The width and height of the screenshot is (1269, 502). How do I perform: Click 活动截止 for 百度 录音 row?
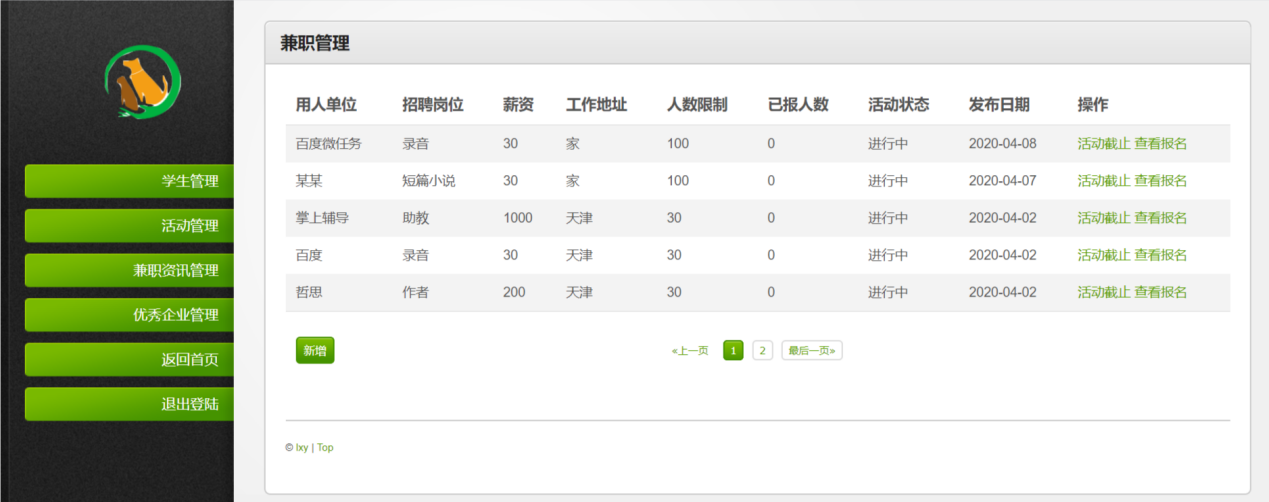click(1103, 255)
